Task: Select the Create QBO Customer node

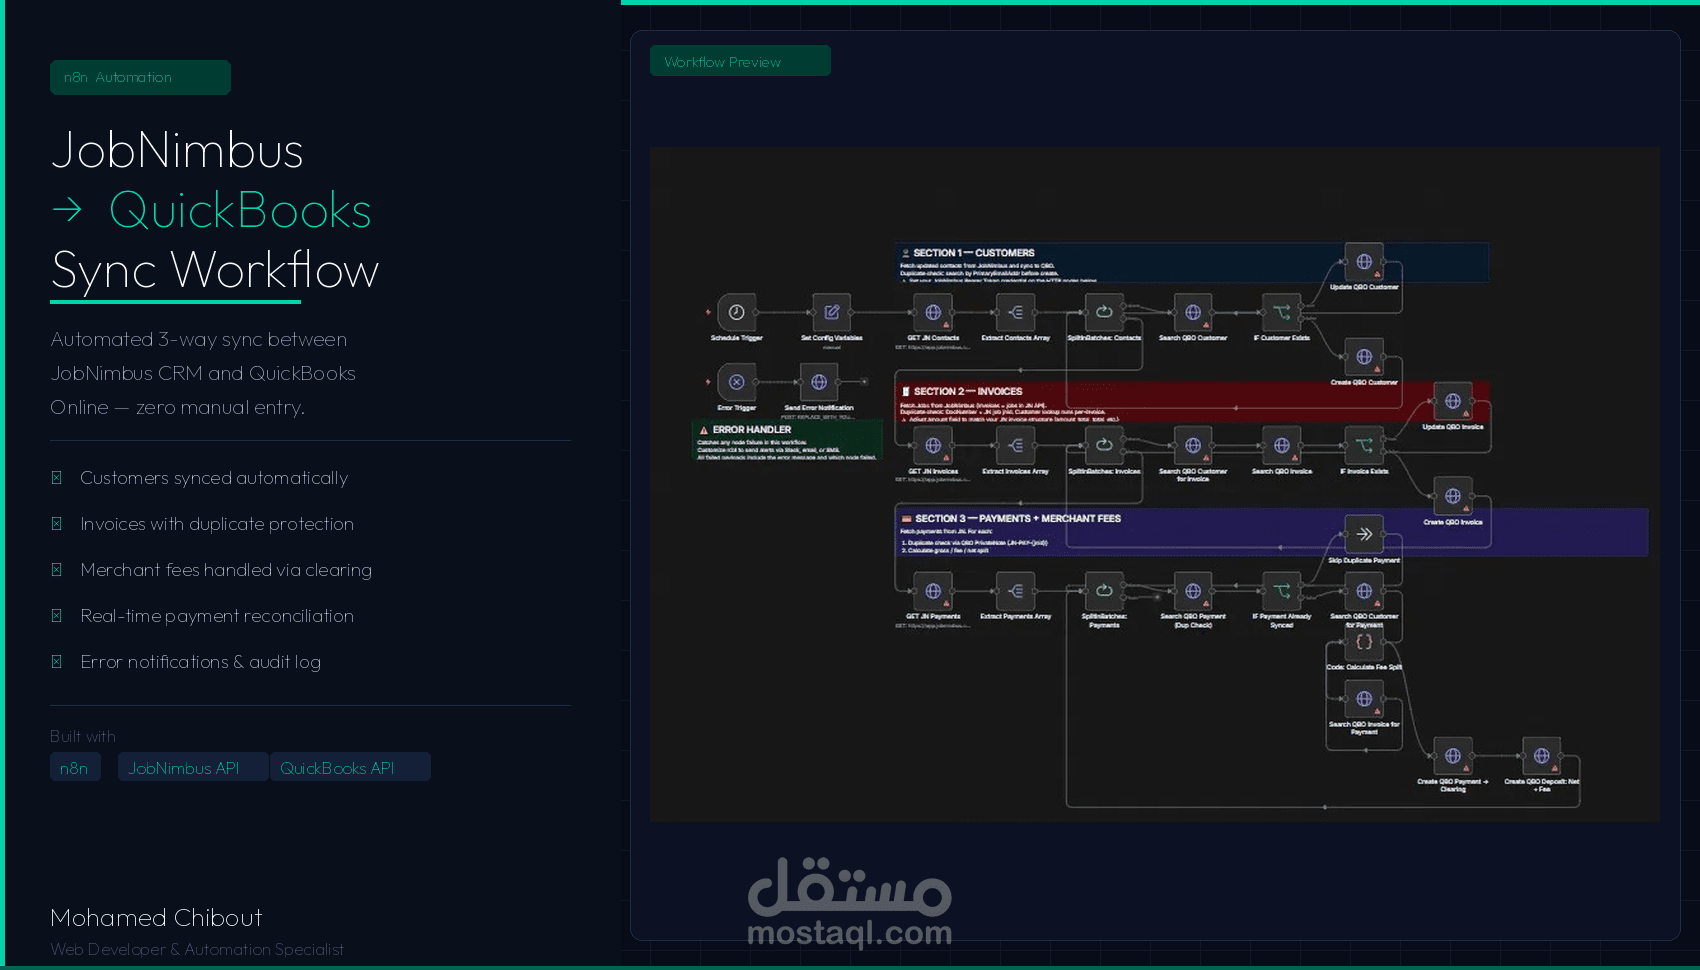Action: (x=1364, y=357)
